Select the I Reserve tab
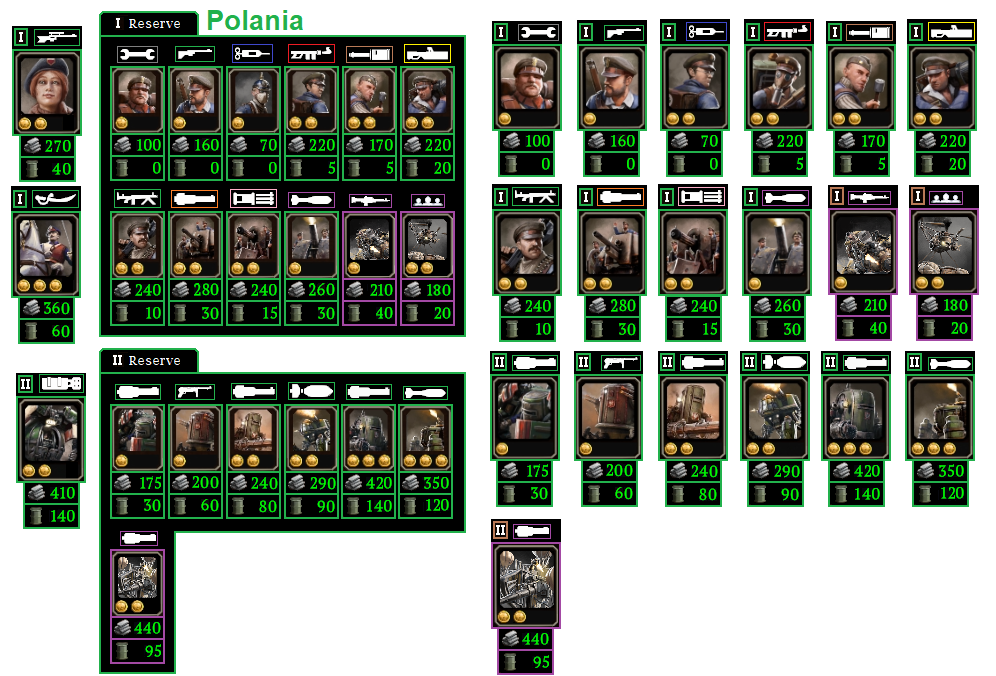The height and width of the screenshot is (676, 996). 149,24
